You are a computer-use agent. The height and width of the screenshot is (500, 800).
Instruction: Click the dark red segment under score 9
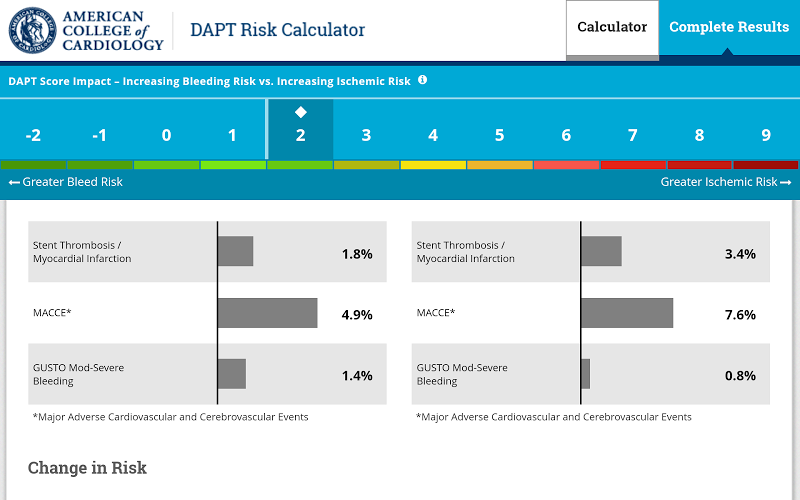pyautogui.click(x=766, y=165)
